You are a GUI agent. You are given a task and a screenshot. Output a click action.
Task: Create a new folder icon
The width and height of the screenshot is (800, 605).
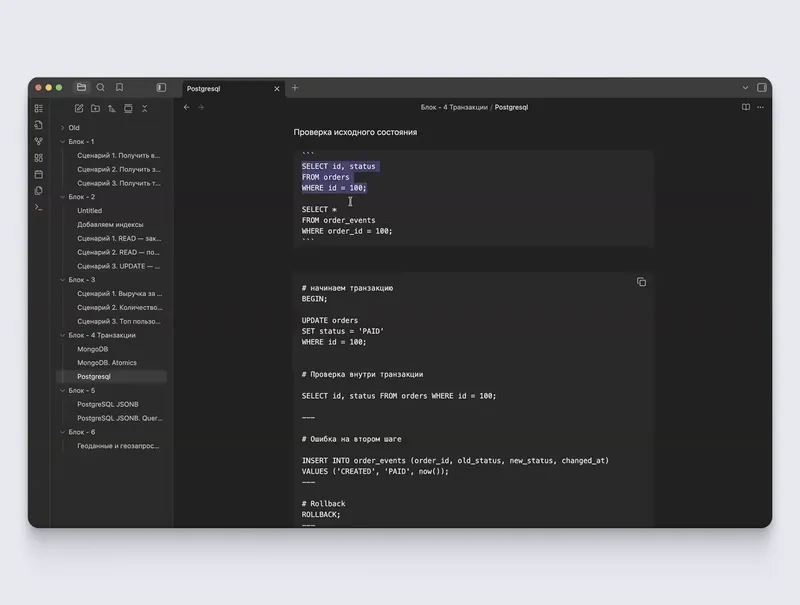95,108
